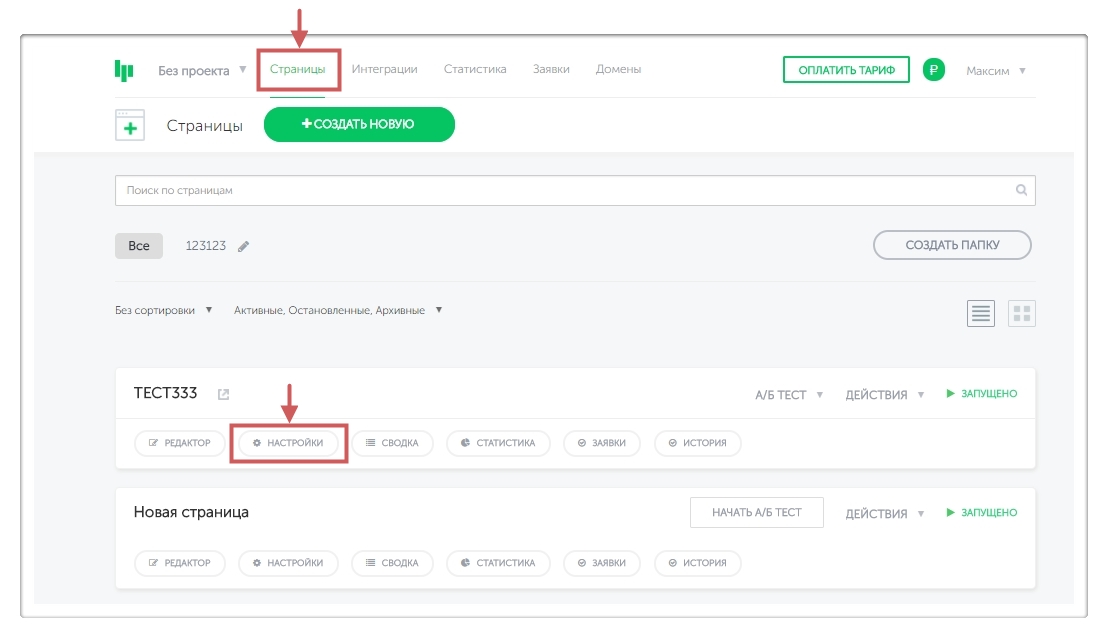Click the ruble balance icon
This screenshot has height=634, width=1106.
point(933,70)
